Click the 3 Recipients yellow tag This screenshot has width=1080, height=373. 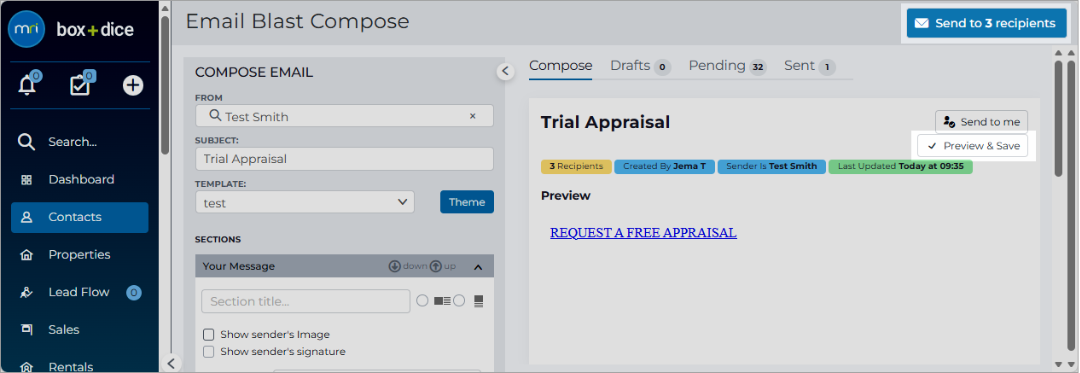point(577,167)
